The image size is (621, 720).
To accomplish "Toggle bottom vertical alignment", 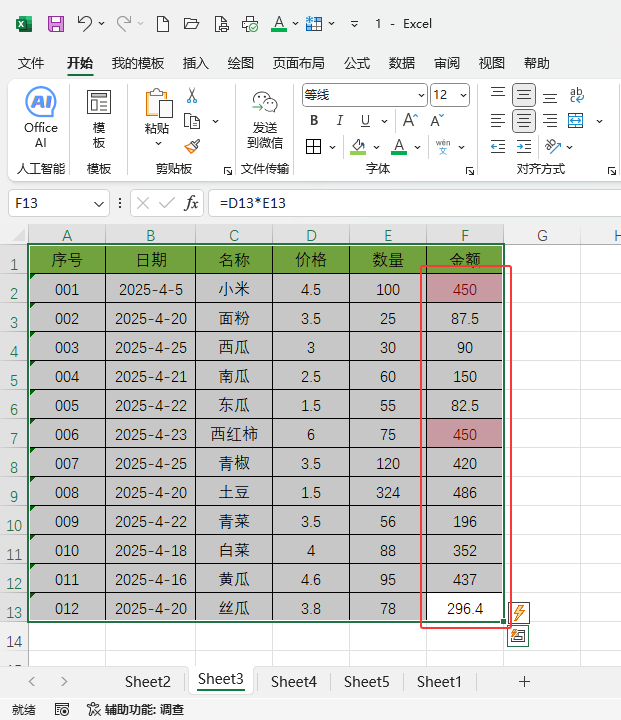I will pyautogui.click(x=550, y=96).
